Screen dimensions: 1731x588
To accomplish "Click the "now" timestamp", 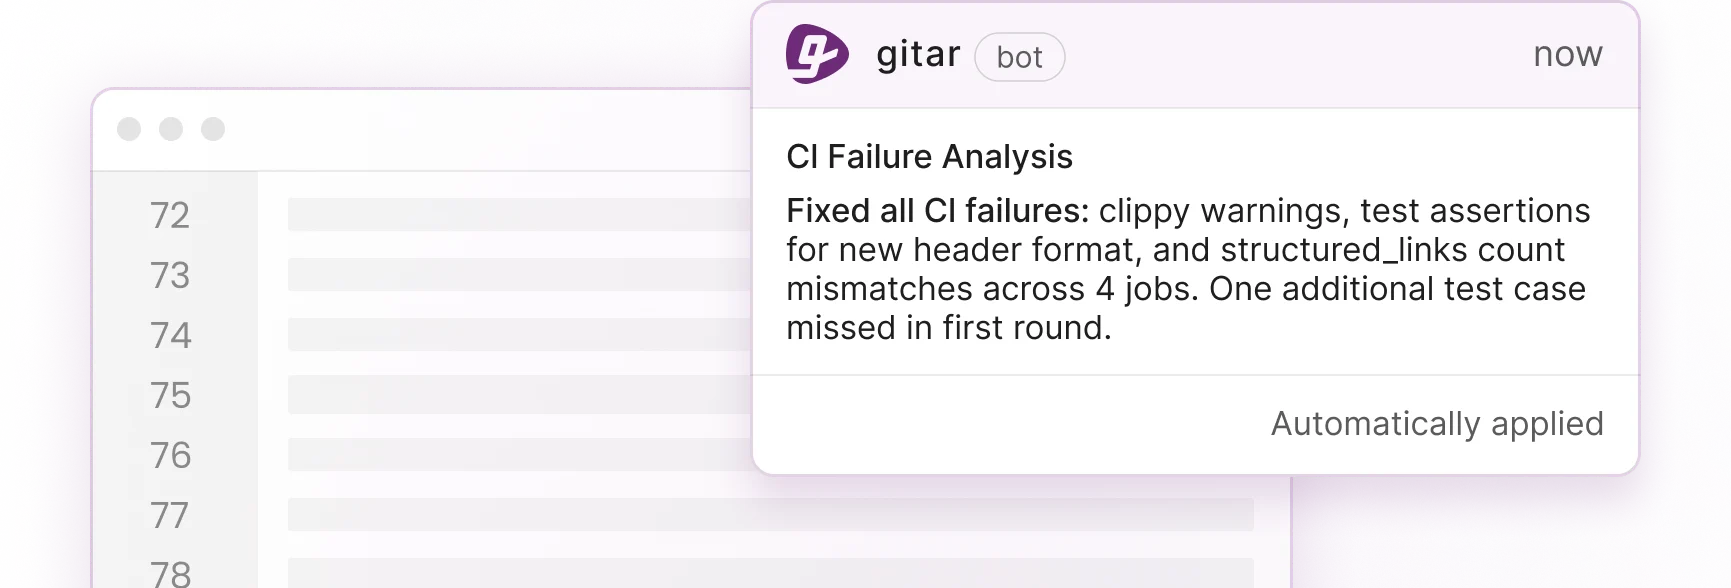I will (1567, 54).
